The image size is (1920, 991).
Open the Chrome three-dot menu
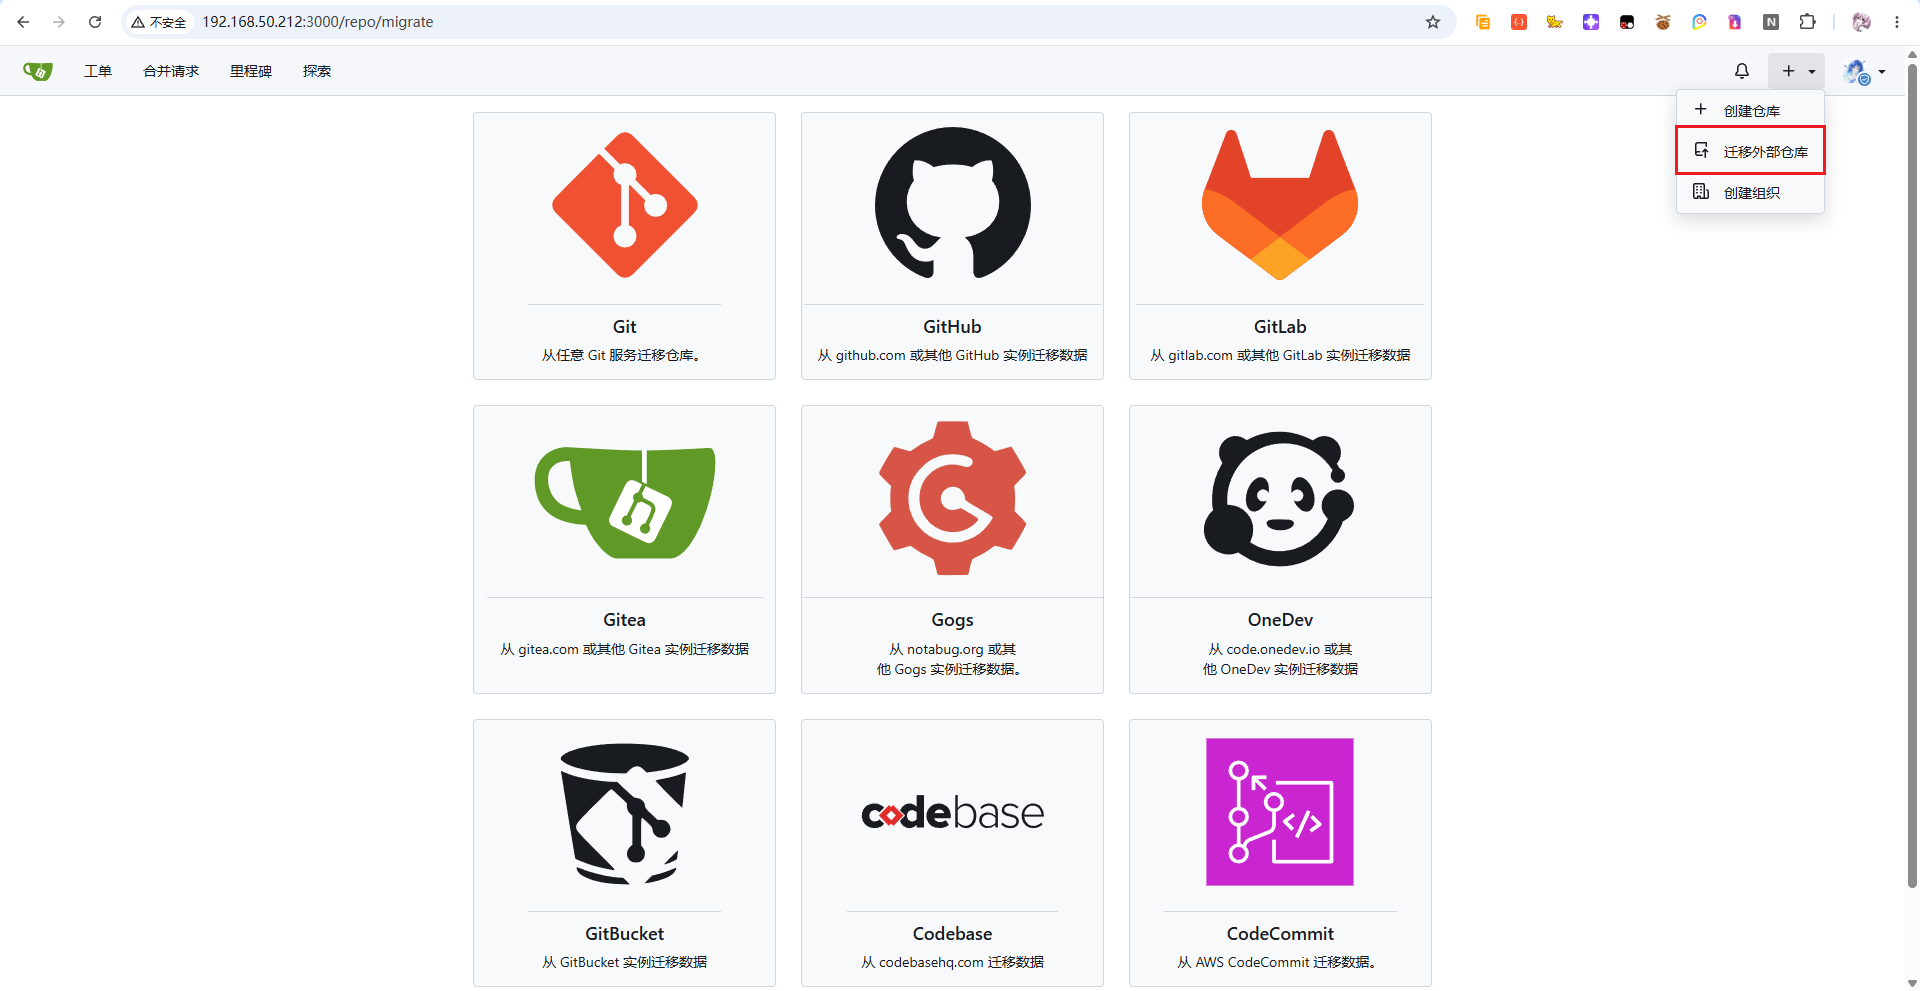[1897, 22]
